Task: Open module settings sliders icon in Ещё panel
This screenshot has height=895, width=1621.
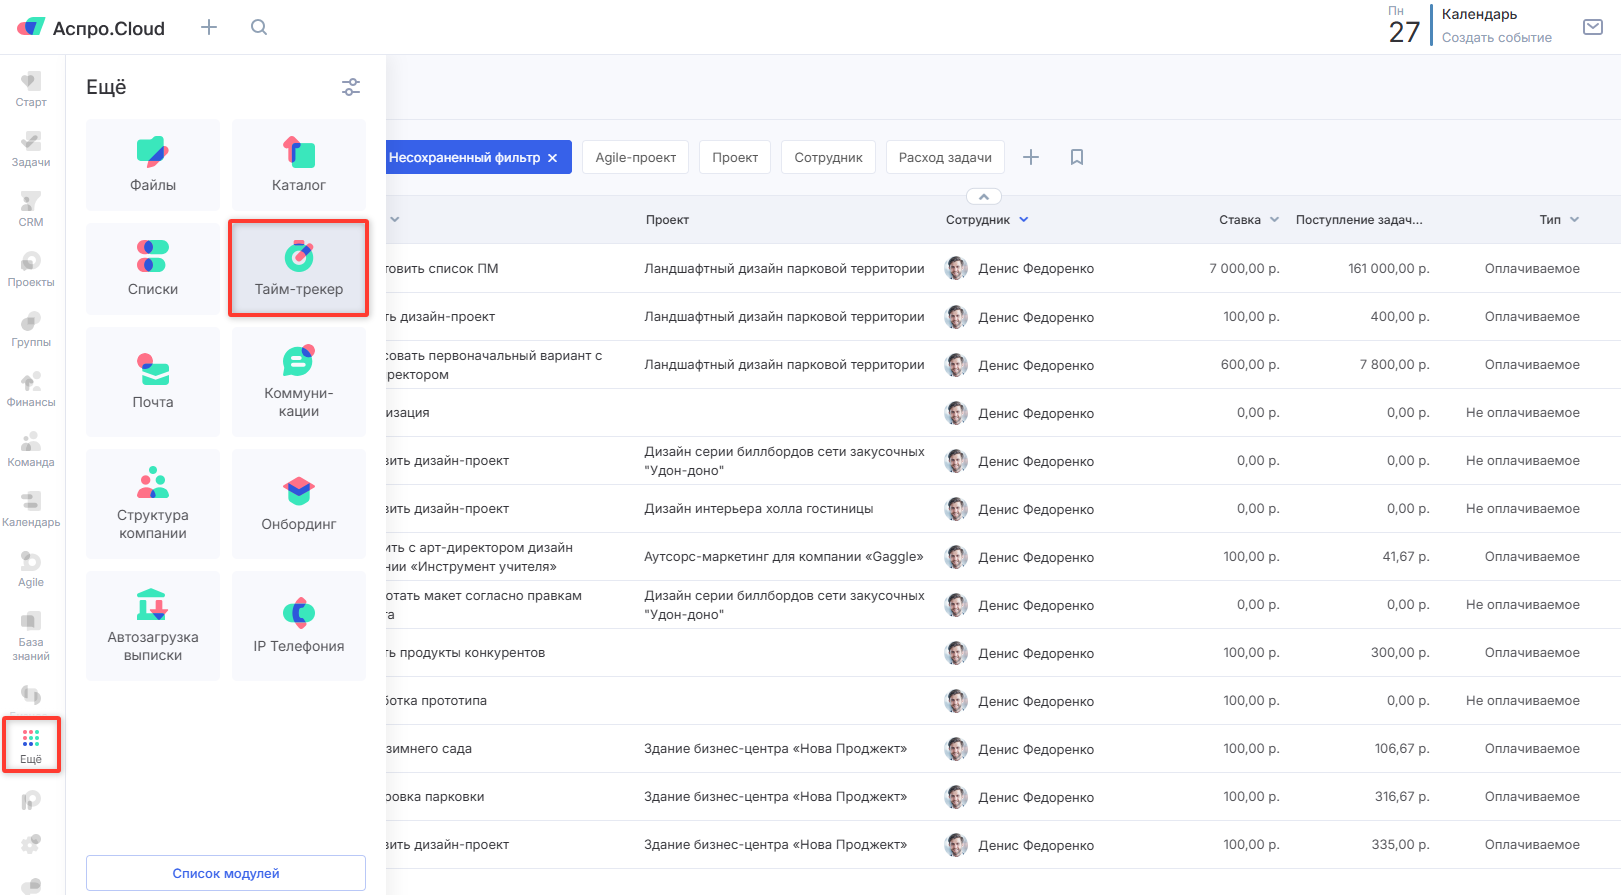Action: [351, 87]
